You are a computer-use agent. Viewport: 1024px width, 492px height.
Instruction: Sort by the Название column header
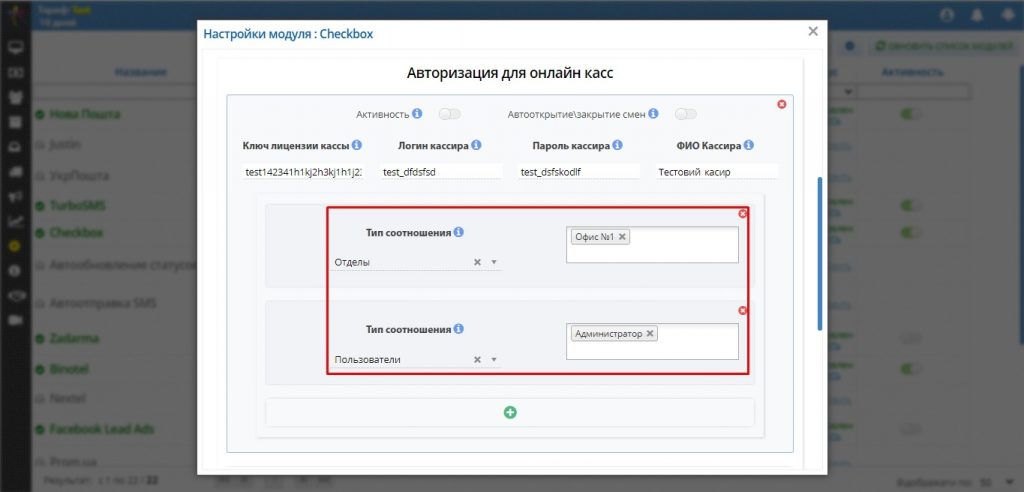[141, 72]
